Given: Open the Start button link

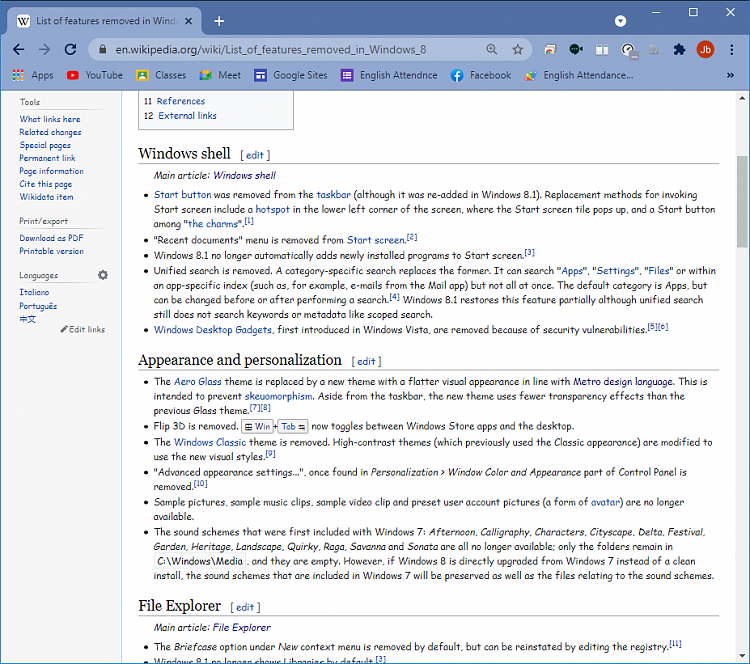Looking at the screenshot, I should 182,195.
